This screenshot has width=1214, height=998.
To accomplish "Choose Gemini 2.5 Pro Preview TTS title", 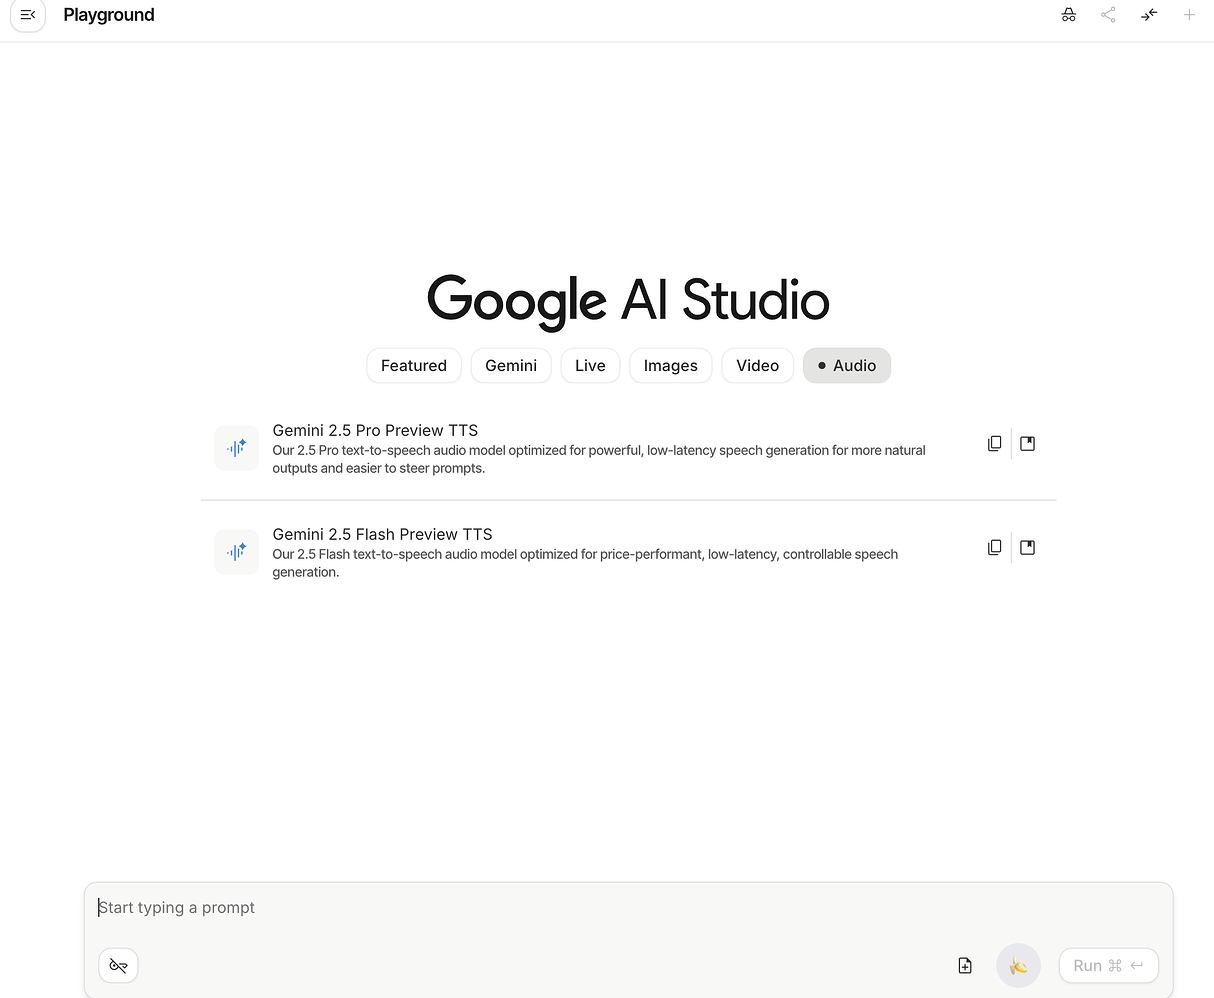I will pyautogui.click(x=375, y=430).
